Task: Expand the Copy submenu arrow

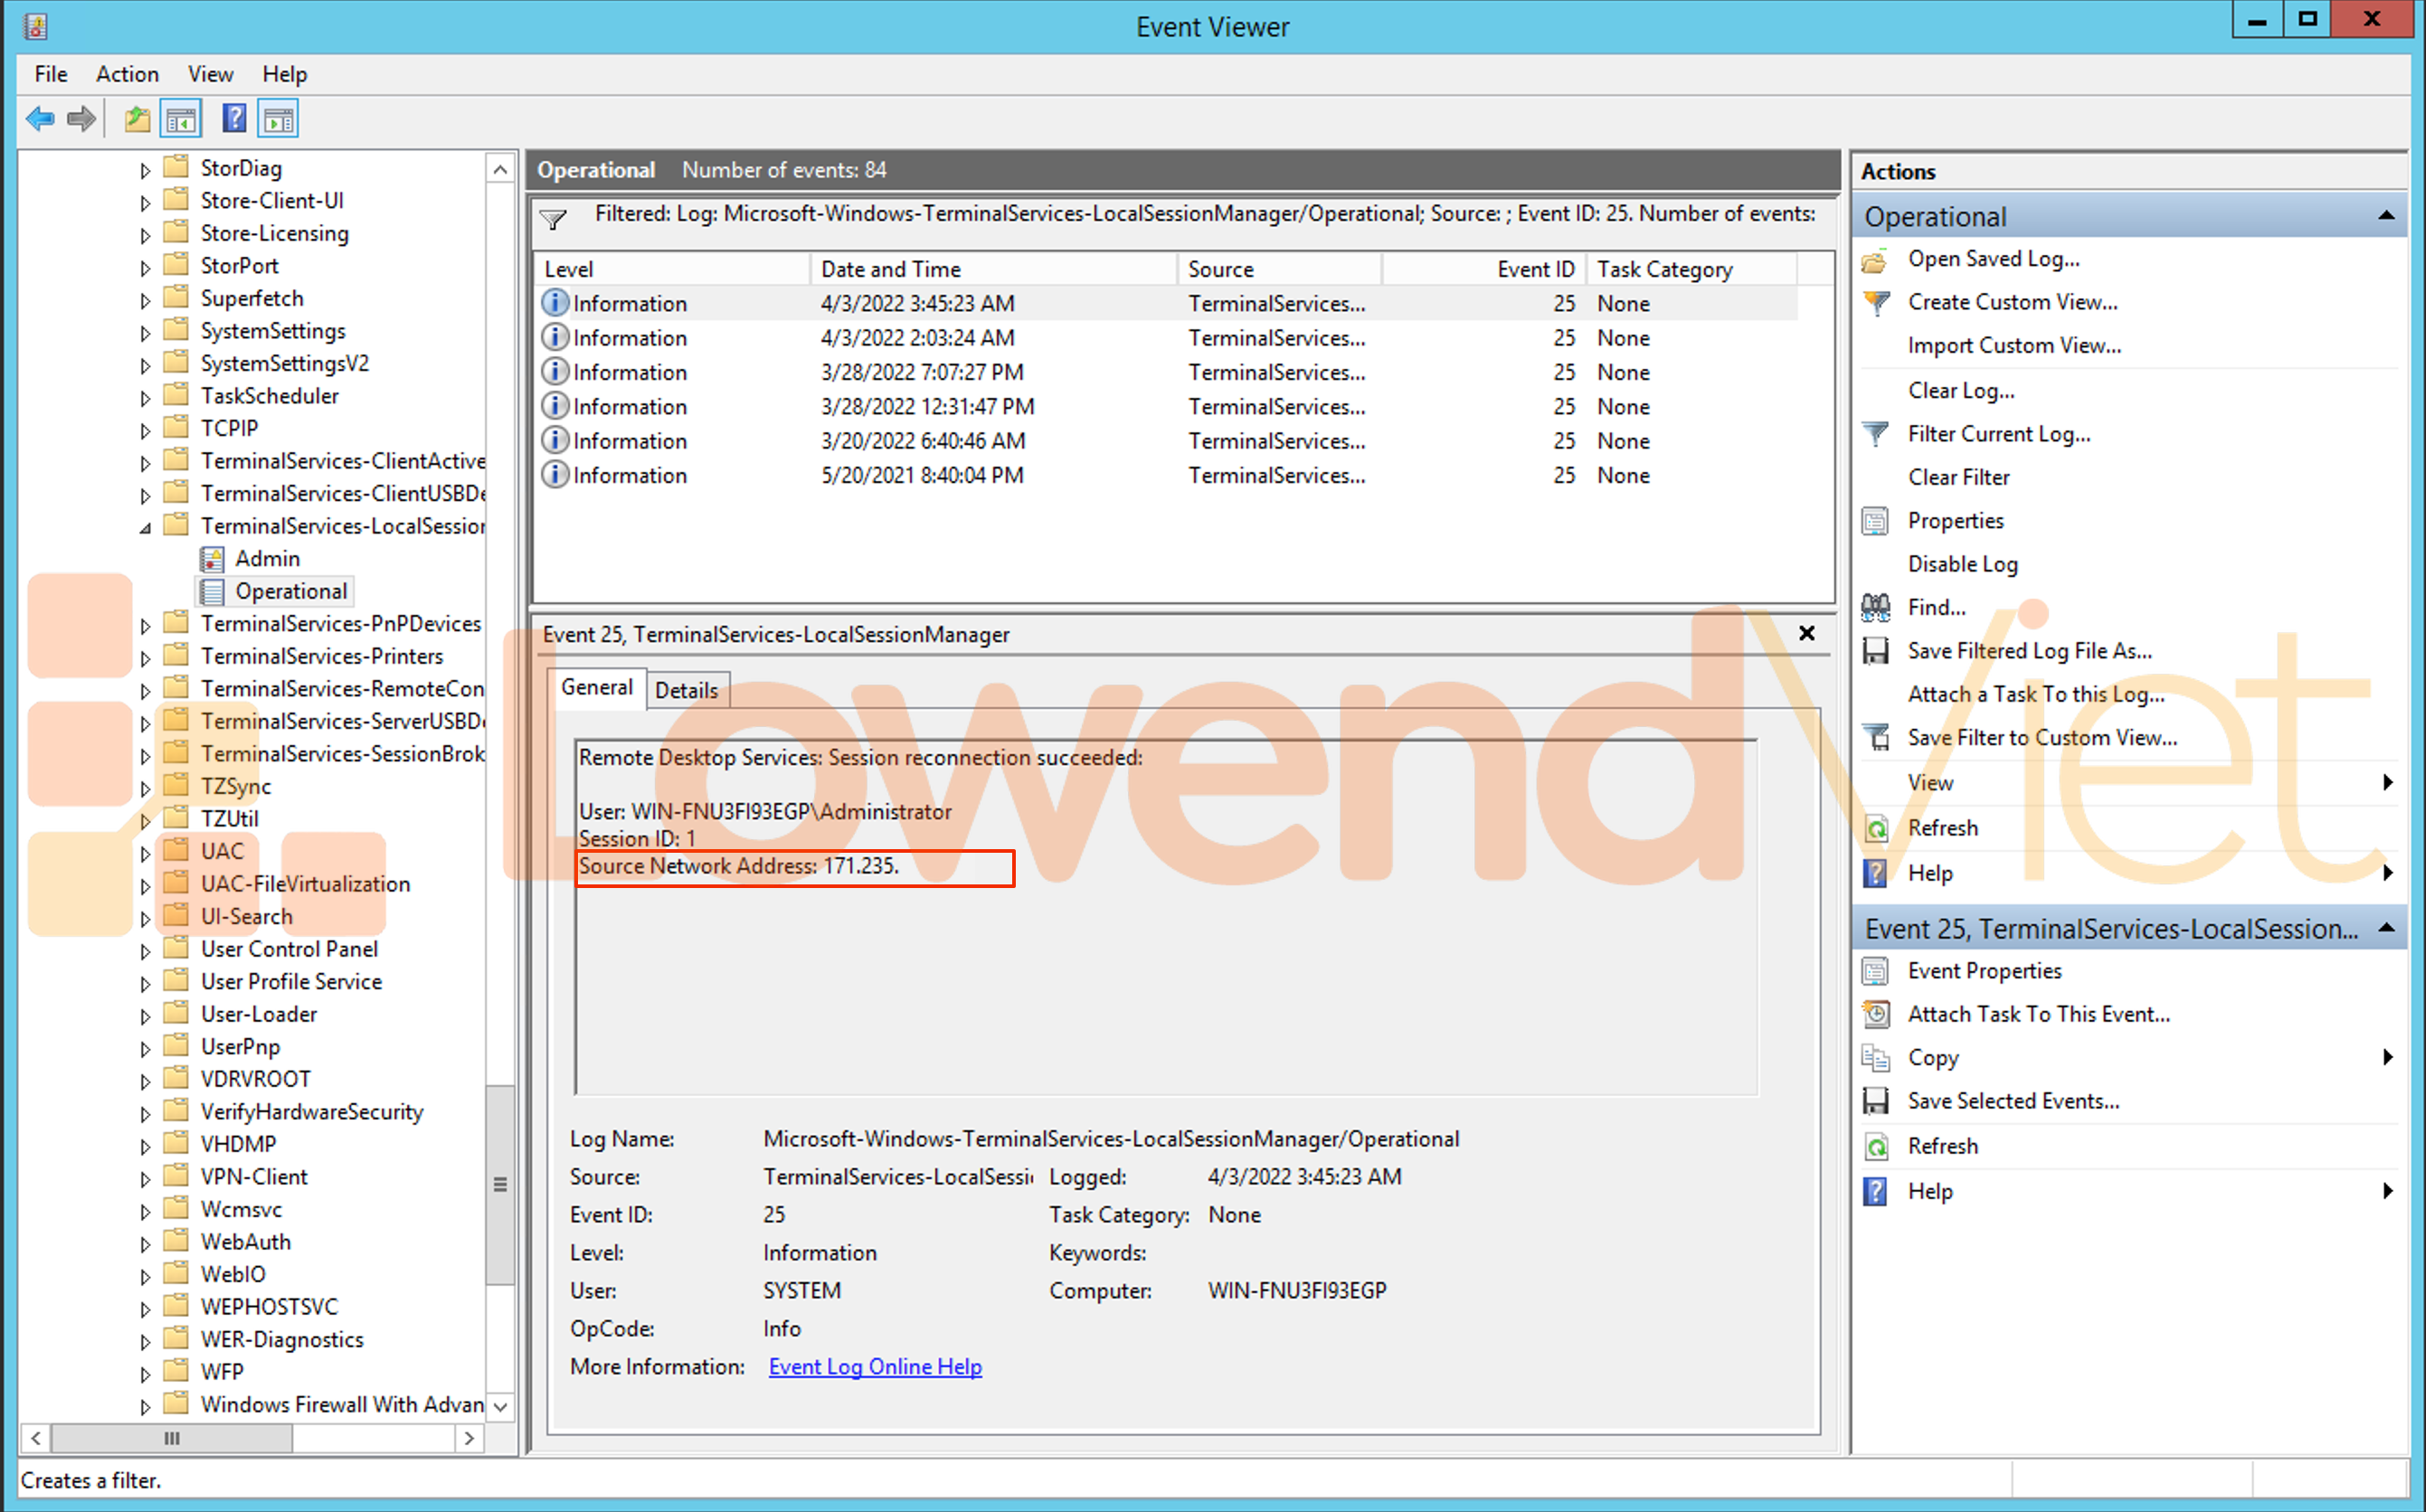Action: tap(2388, 1057)
